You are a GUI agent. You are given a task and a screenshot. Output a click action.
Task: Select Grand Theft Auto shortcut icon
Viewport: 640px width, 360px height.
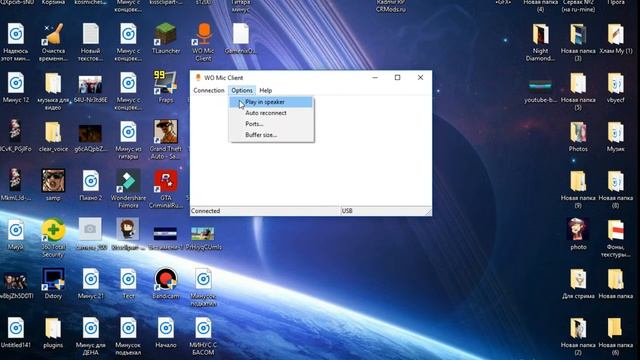pyautogui.click(x=166, y=140)
